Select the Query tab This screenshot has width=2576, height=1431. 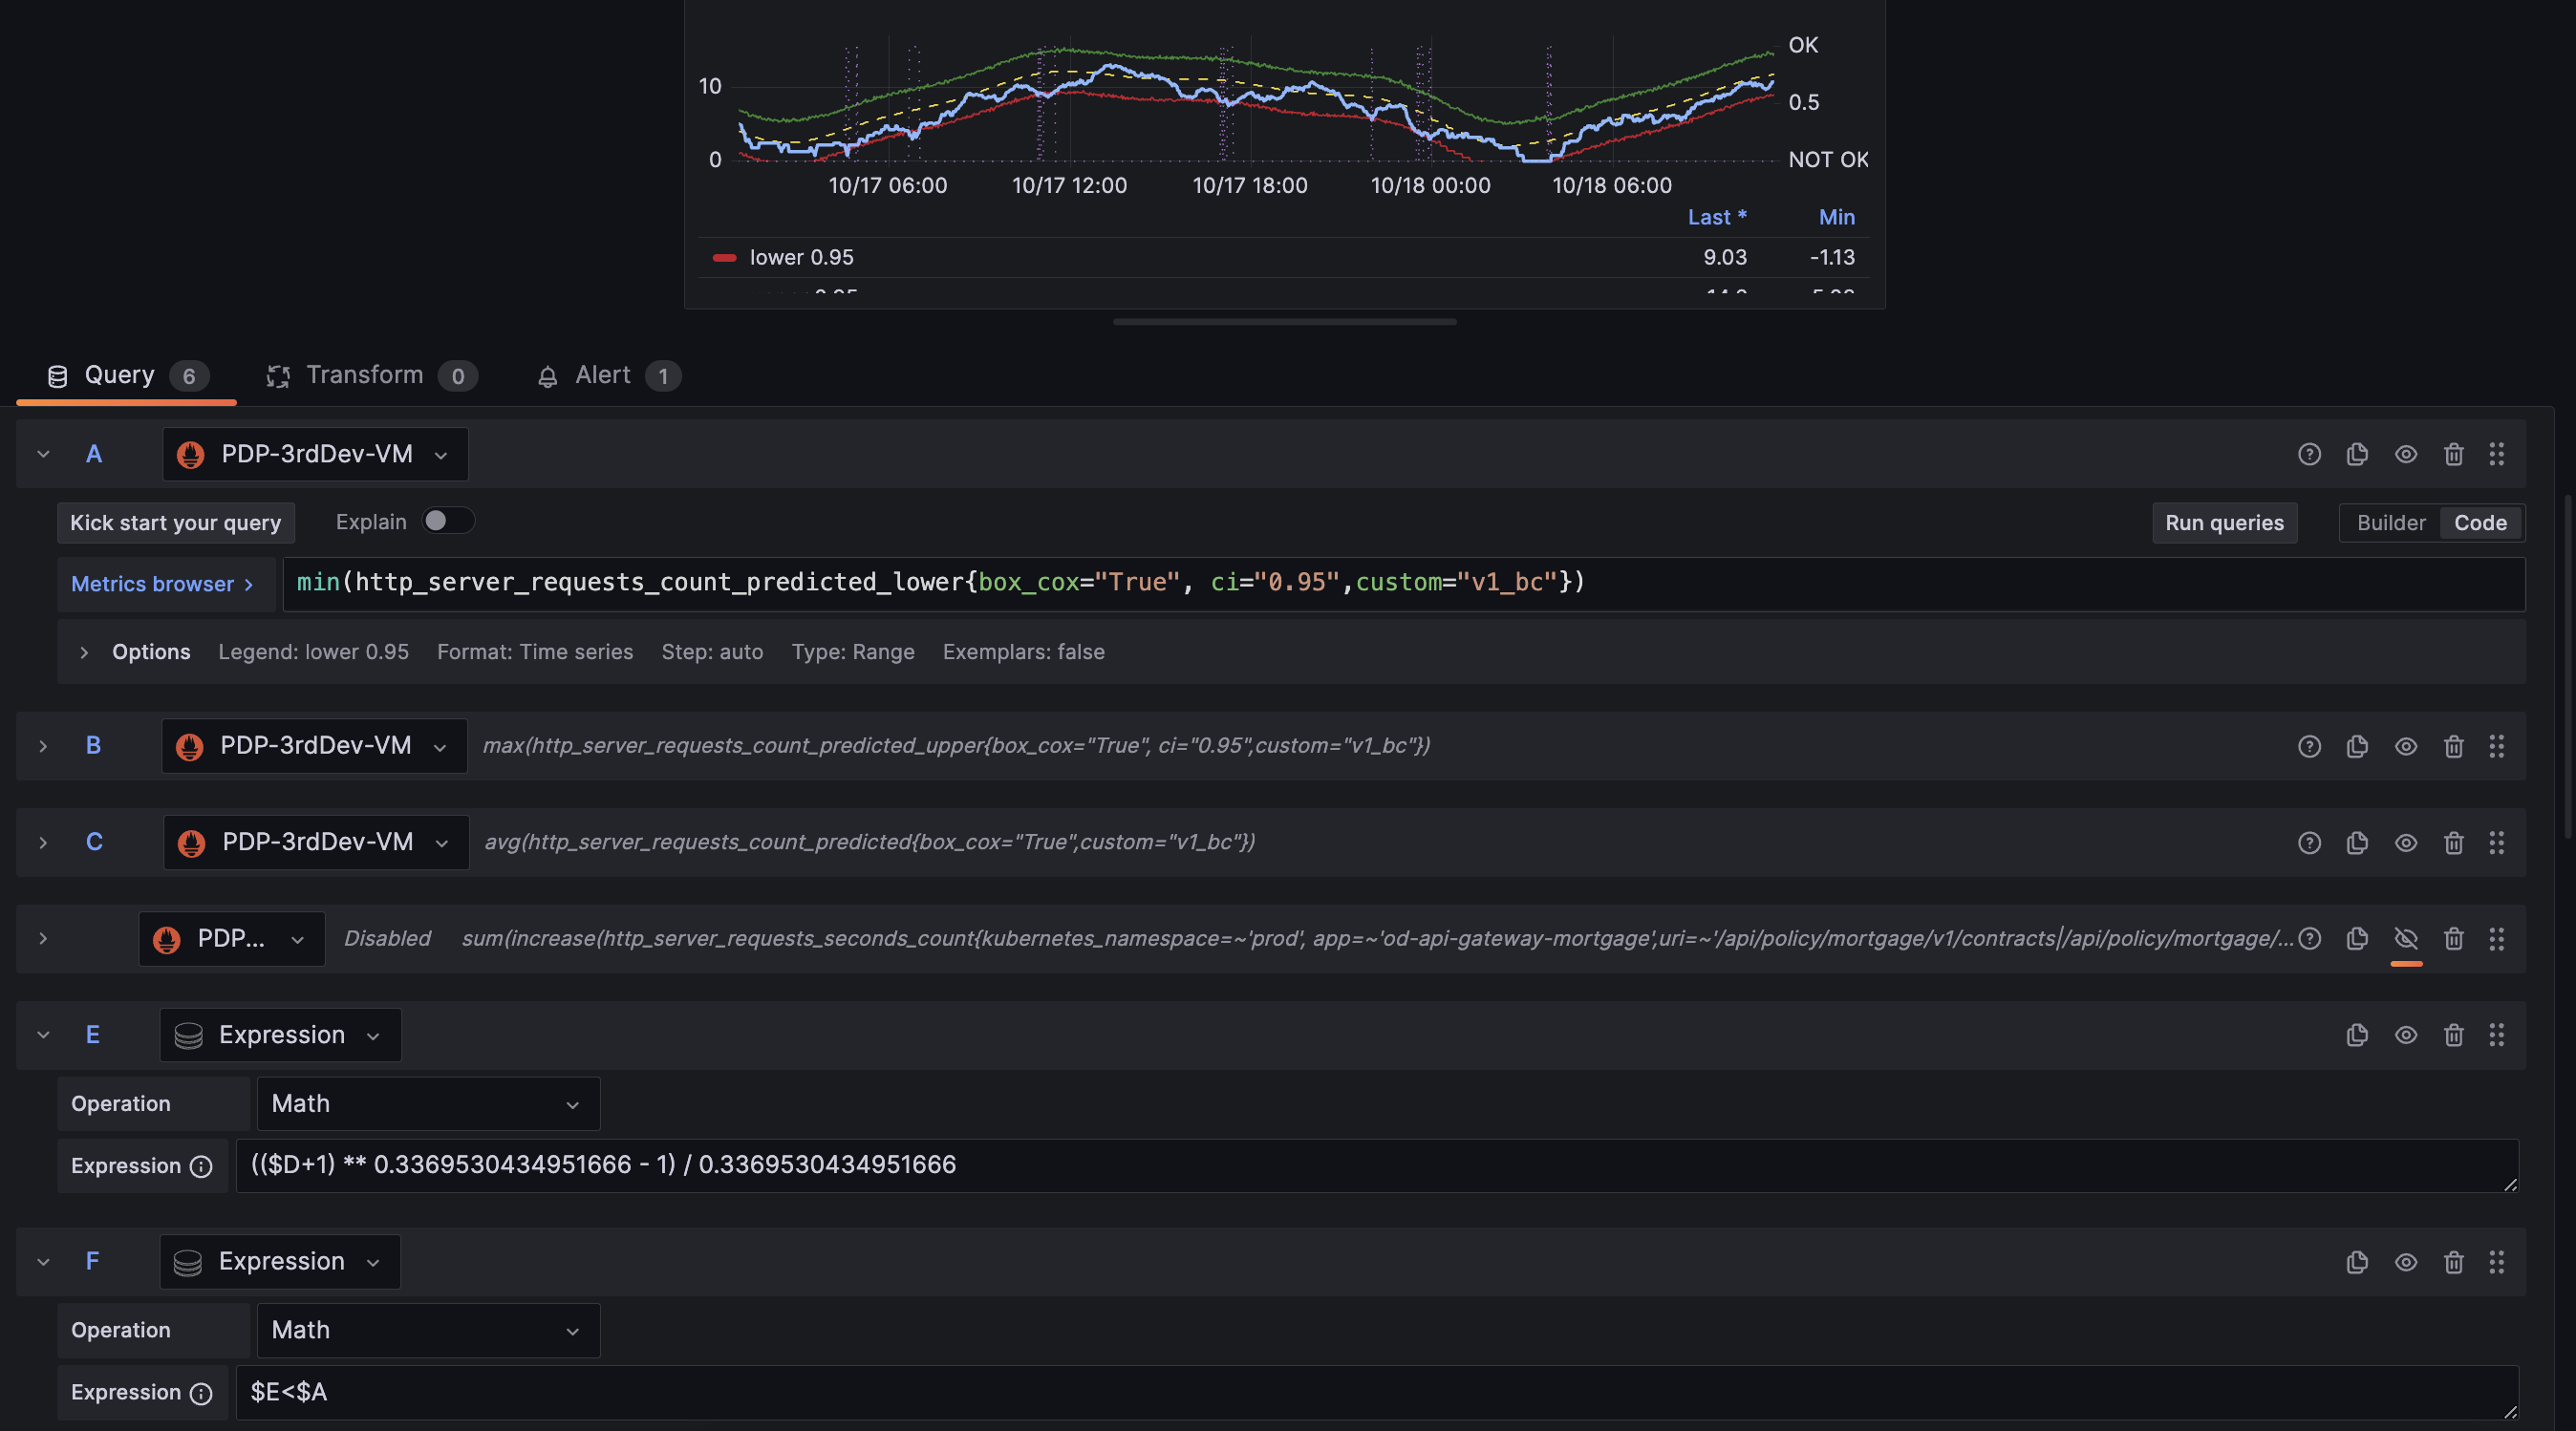pyautogui.click(x=127, y=375)
